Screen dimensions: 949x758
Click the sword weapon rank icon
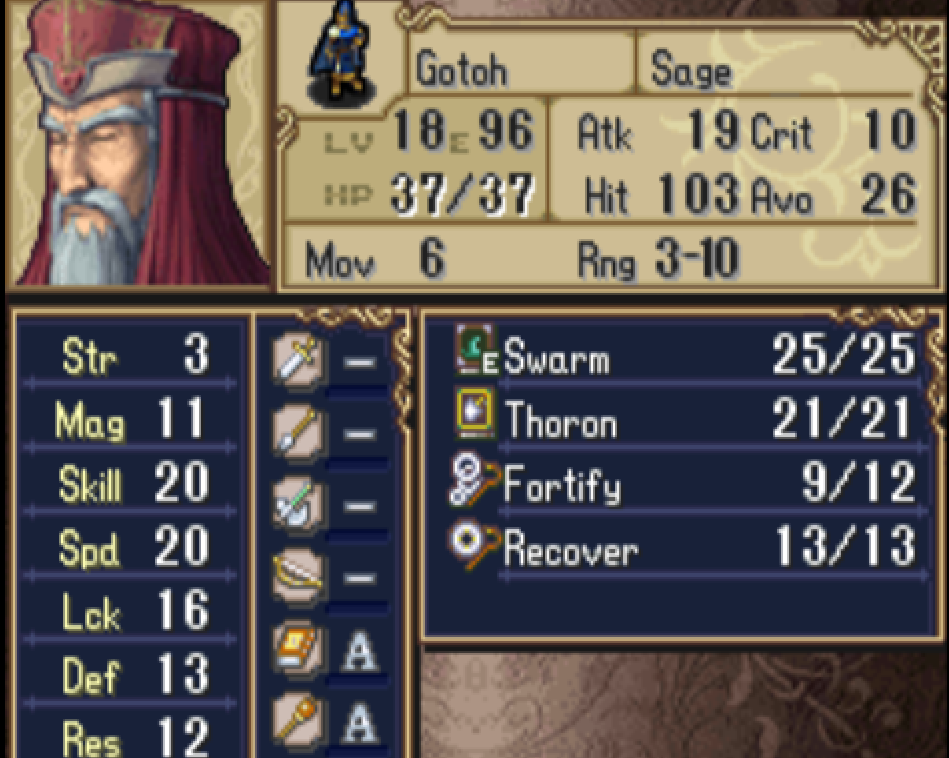(x=297, y=360)
